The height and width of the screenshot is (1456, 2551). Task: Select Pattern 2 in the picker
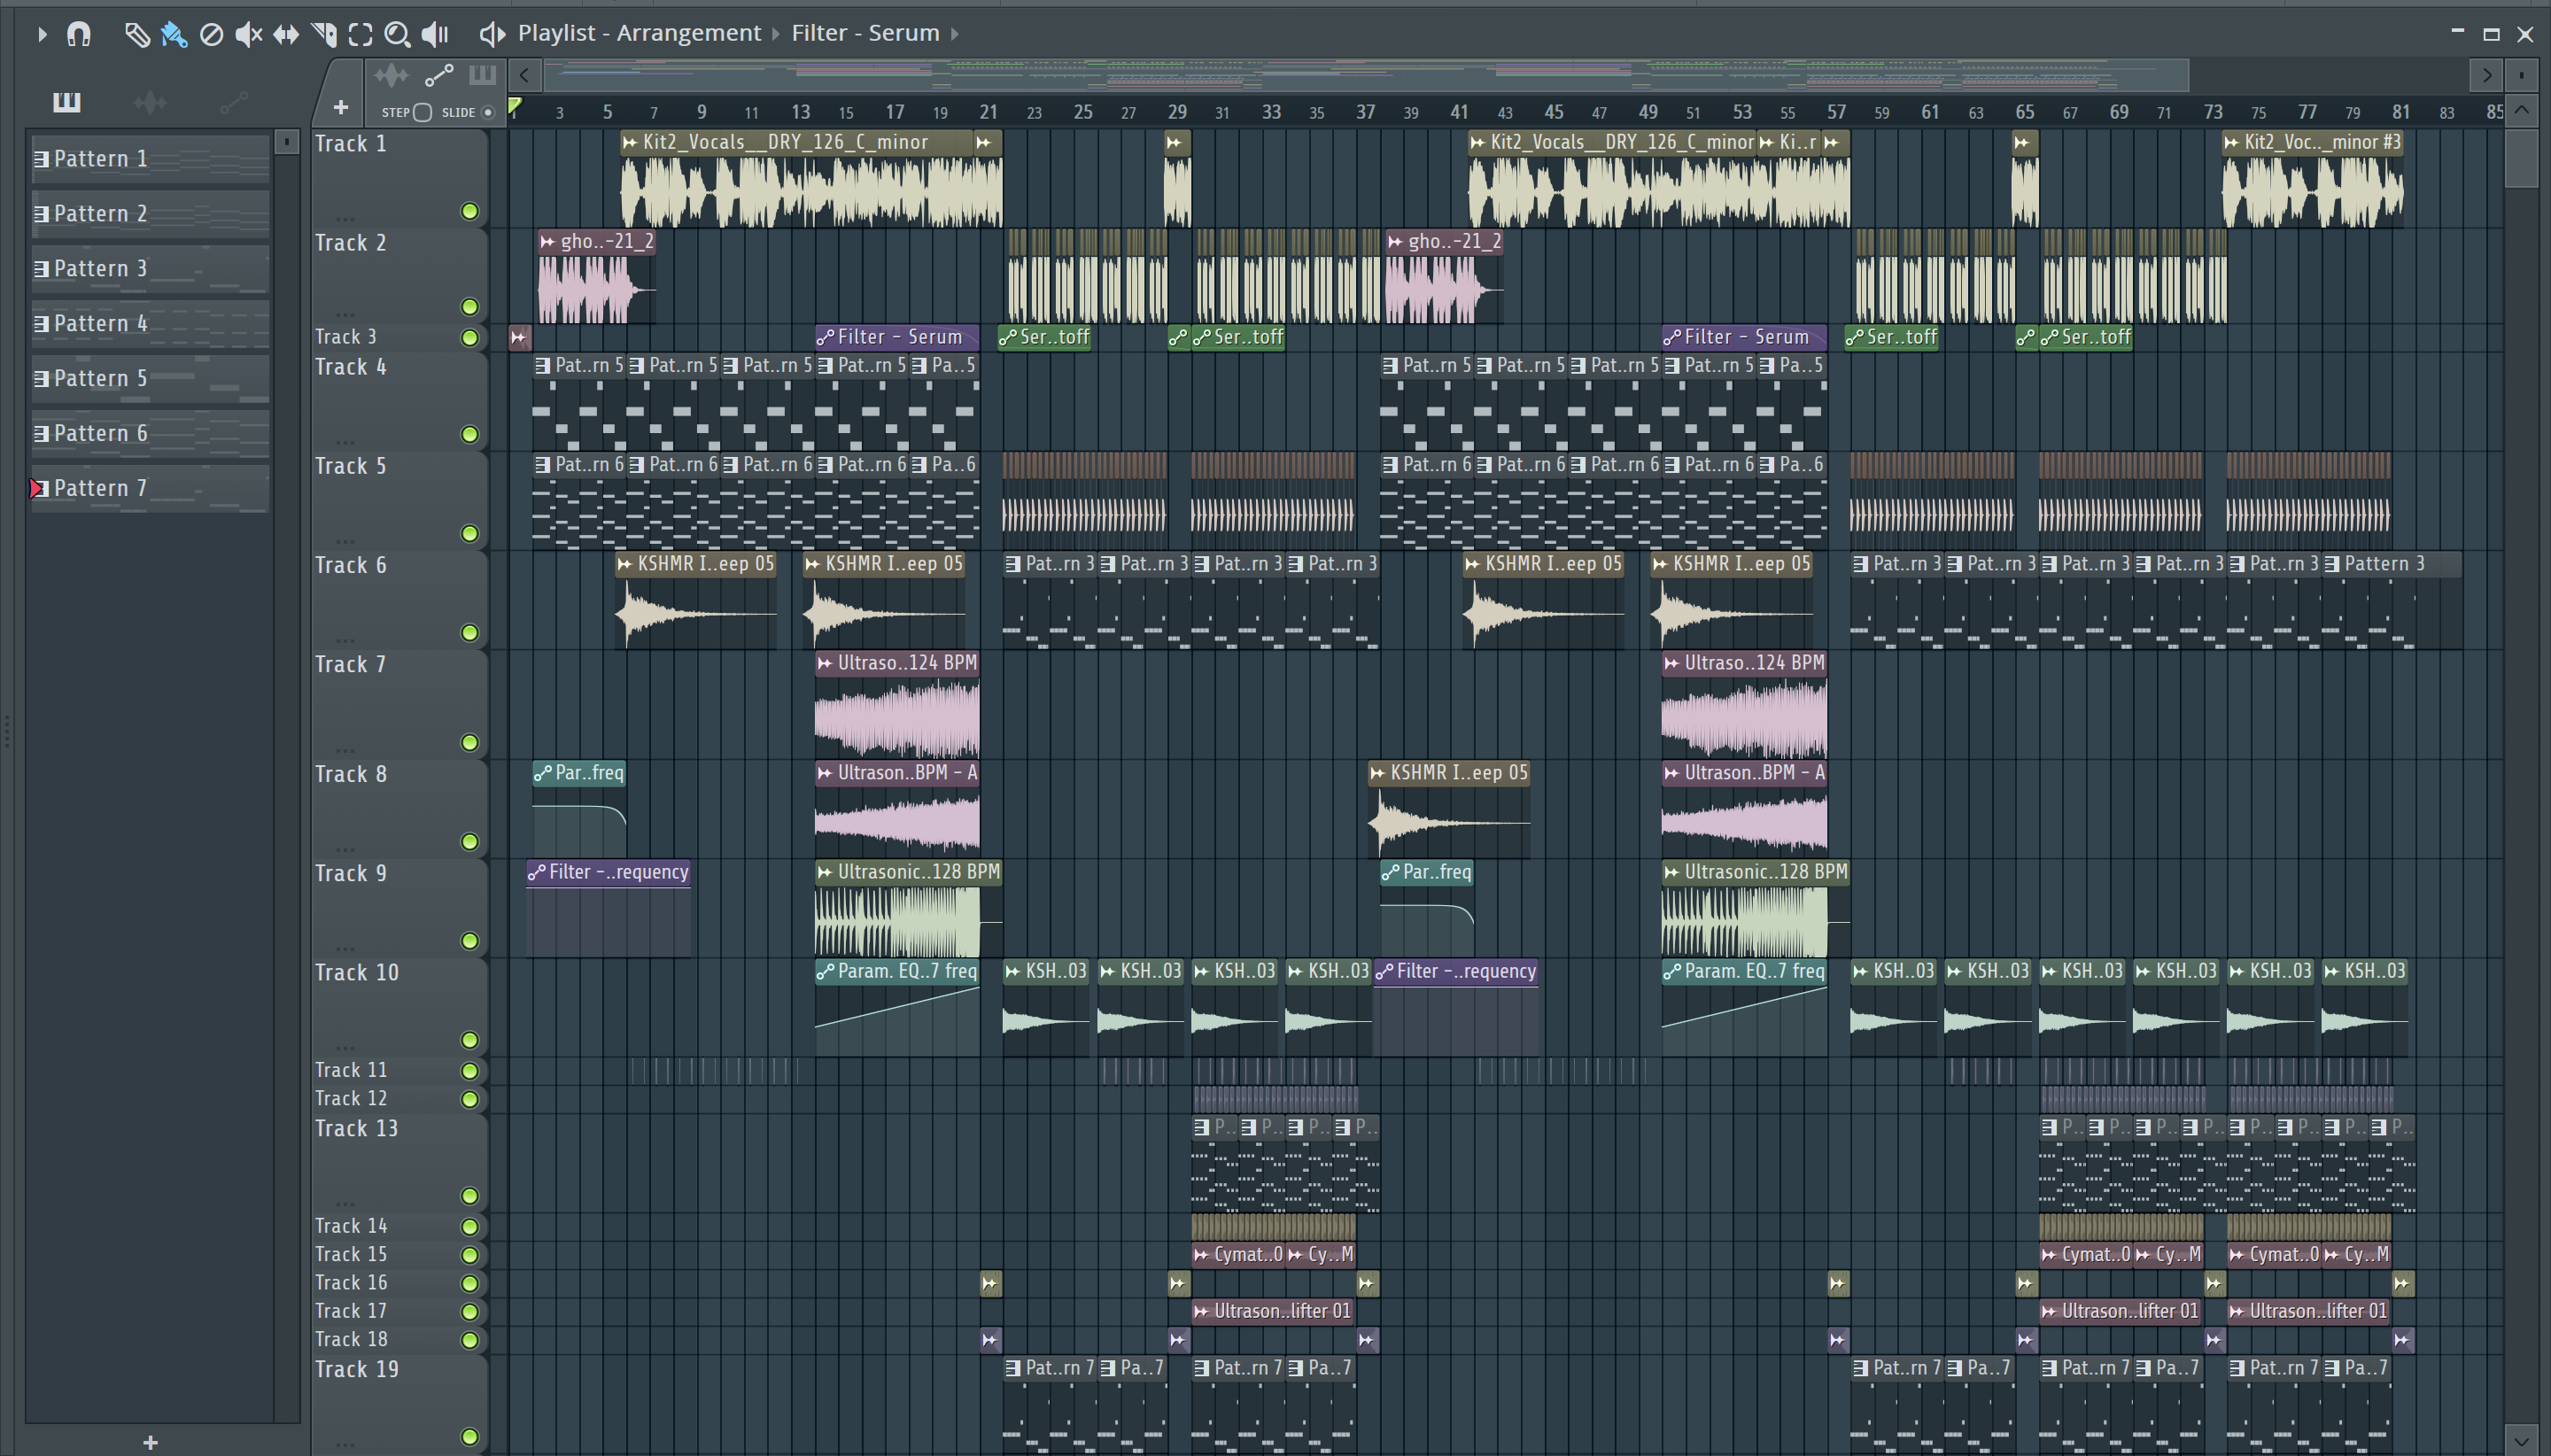[x=150, y=214]
